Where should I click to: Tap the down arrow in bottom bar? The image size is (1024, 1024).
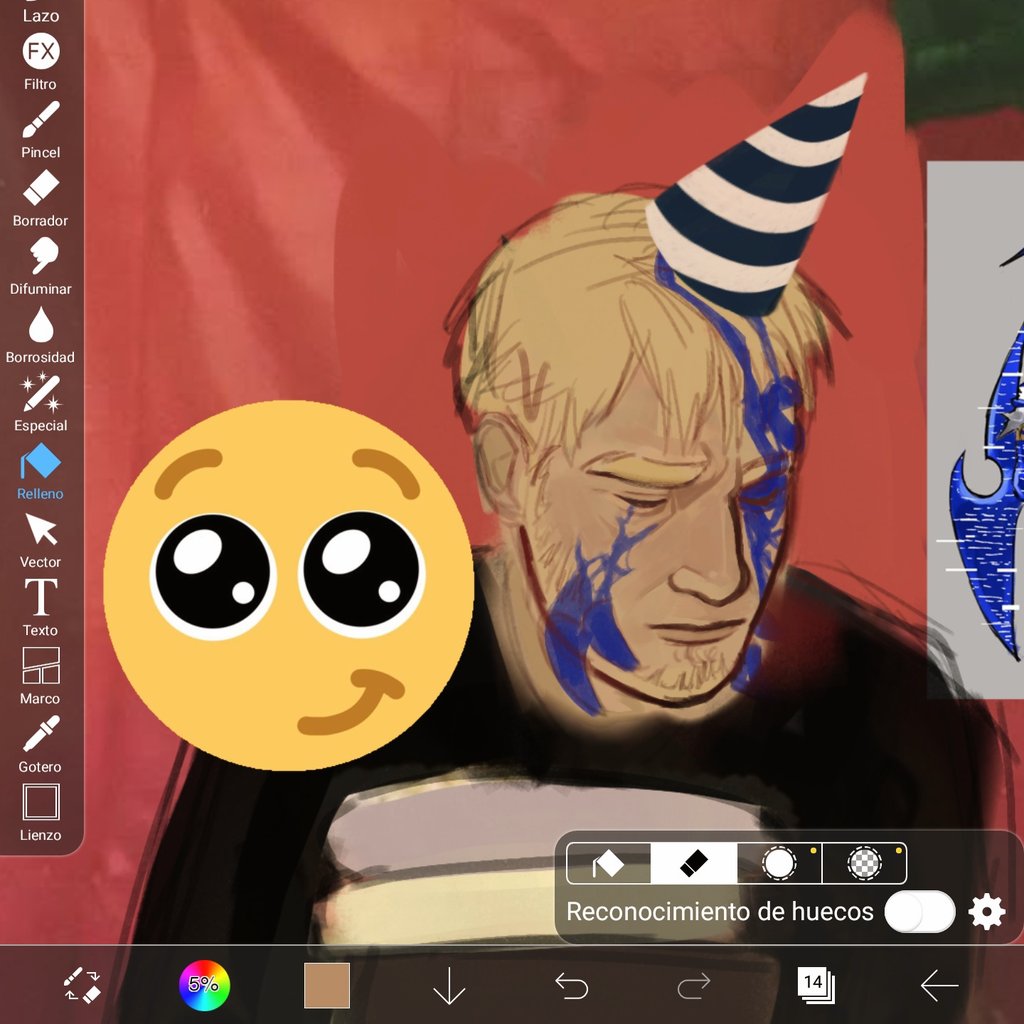point(449,985)
